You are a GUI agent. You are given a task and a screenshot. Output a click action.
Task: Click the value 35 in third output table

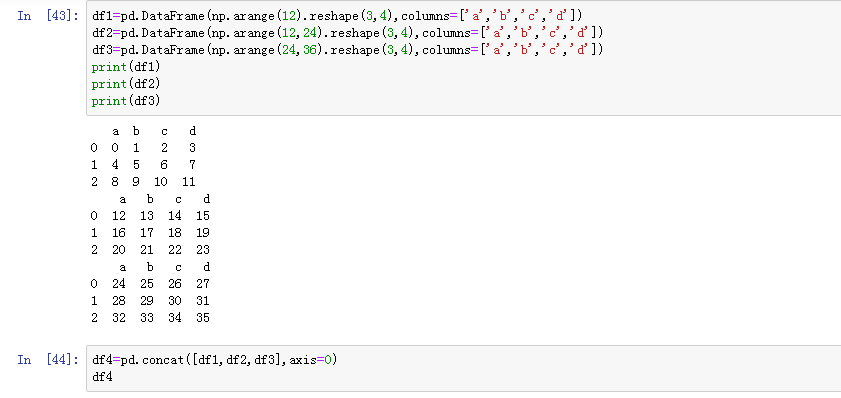coord(203,318)
